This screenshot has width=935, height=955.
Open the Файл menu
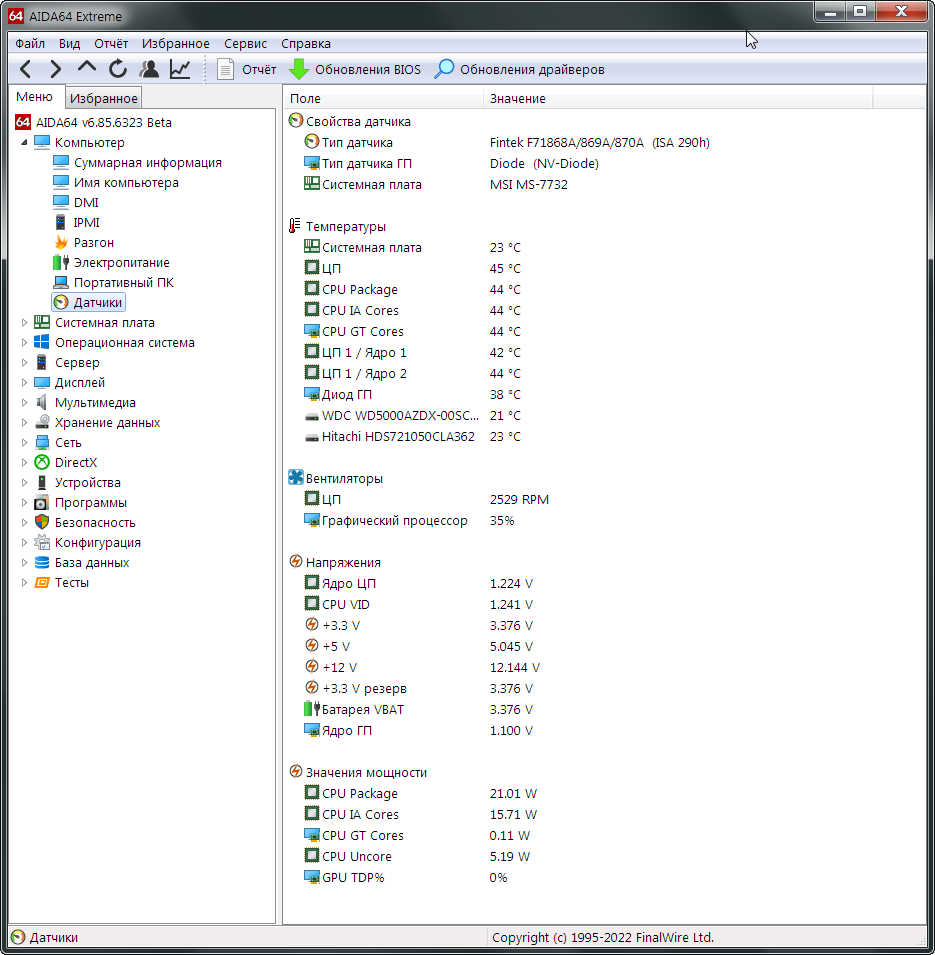(30, 43)
